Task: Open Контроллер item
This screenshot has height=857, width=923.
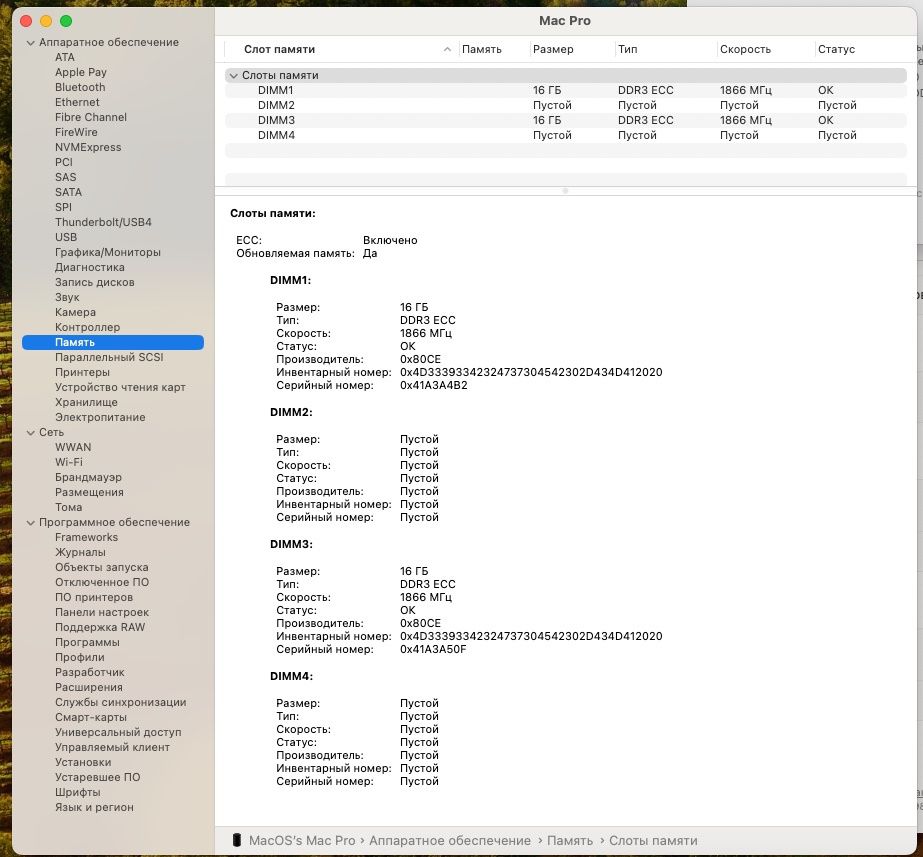Action: coord(87,327)
